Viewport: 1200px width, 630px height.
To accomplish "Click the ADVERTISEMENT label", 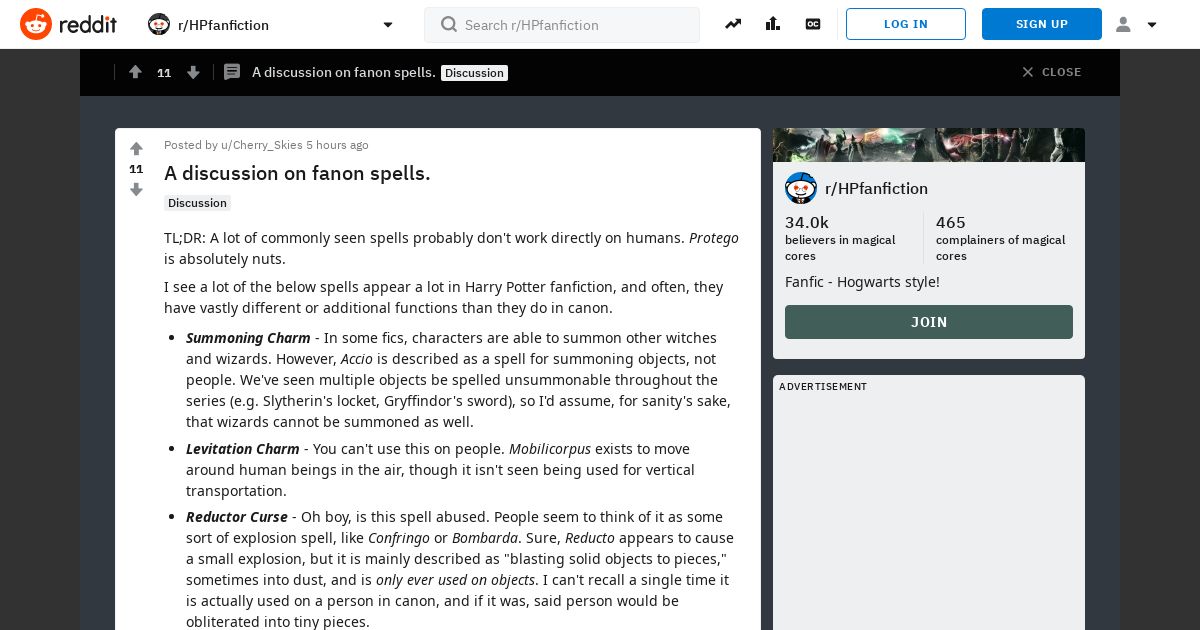I will click(823, 387).
